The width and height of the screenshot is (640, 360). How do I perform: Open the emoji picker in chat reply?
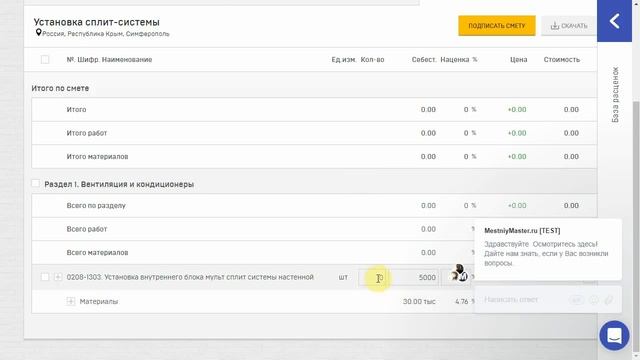594,300
